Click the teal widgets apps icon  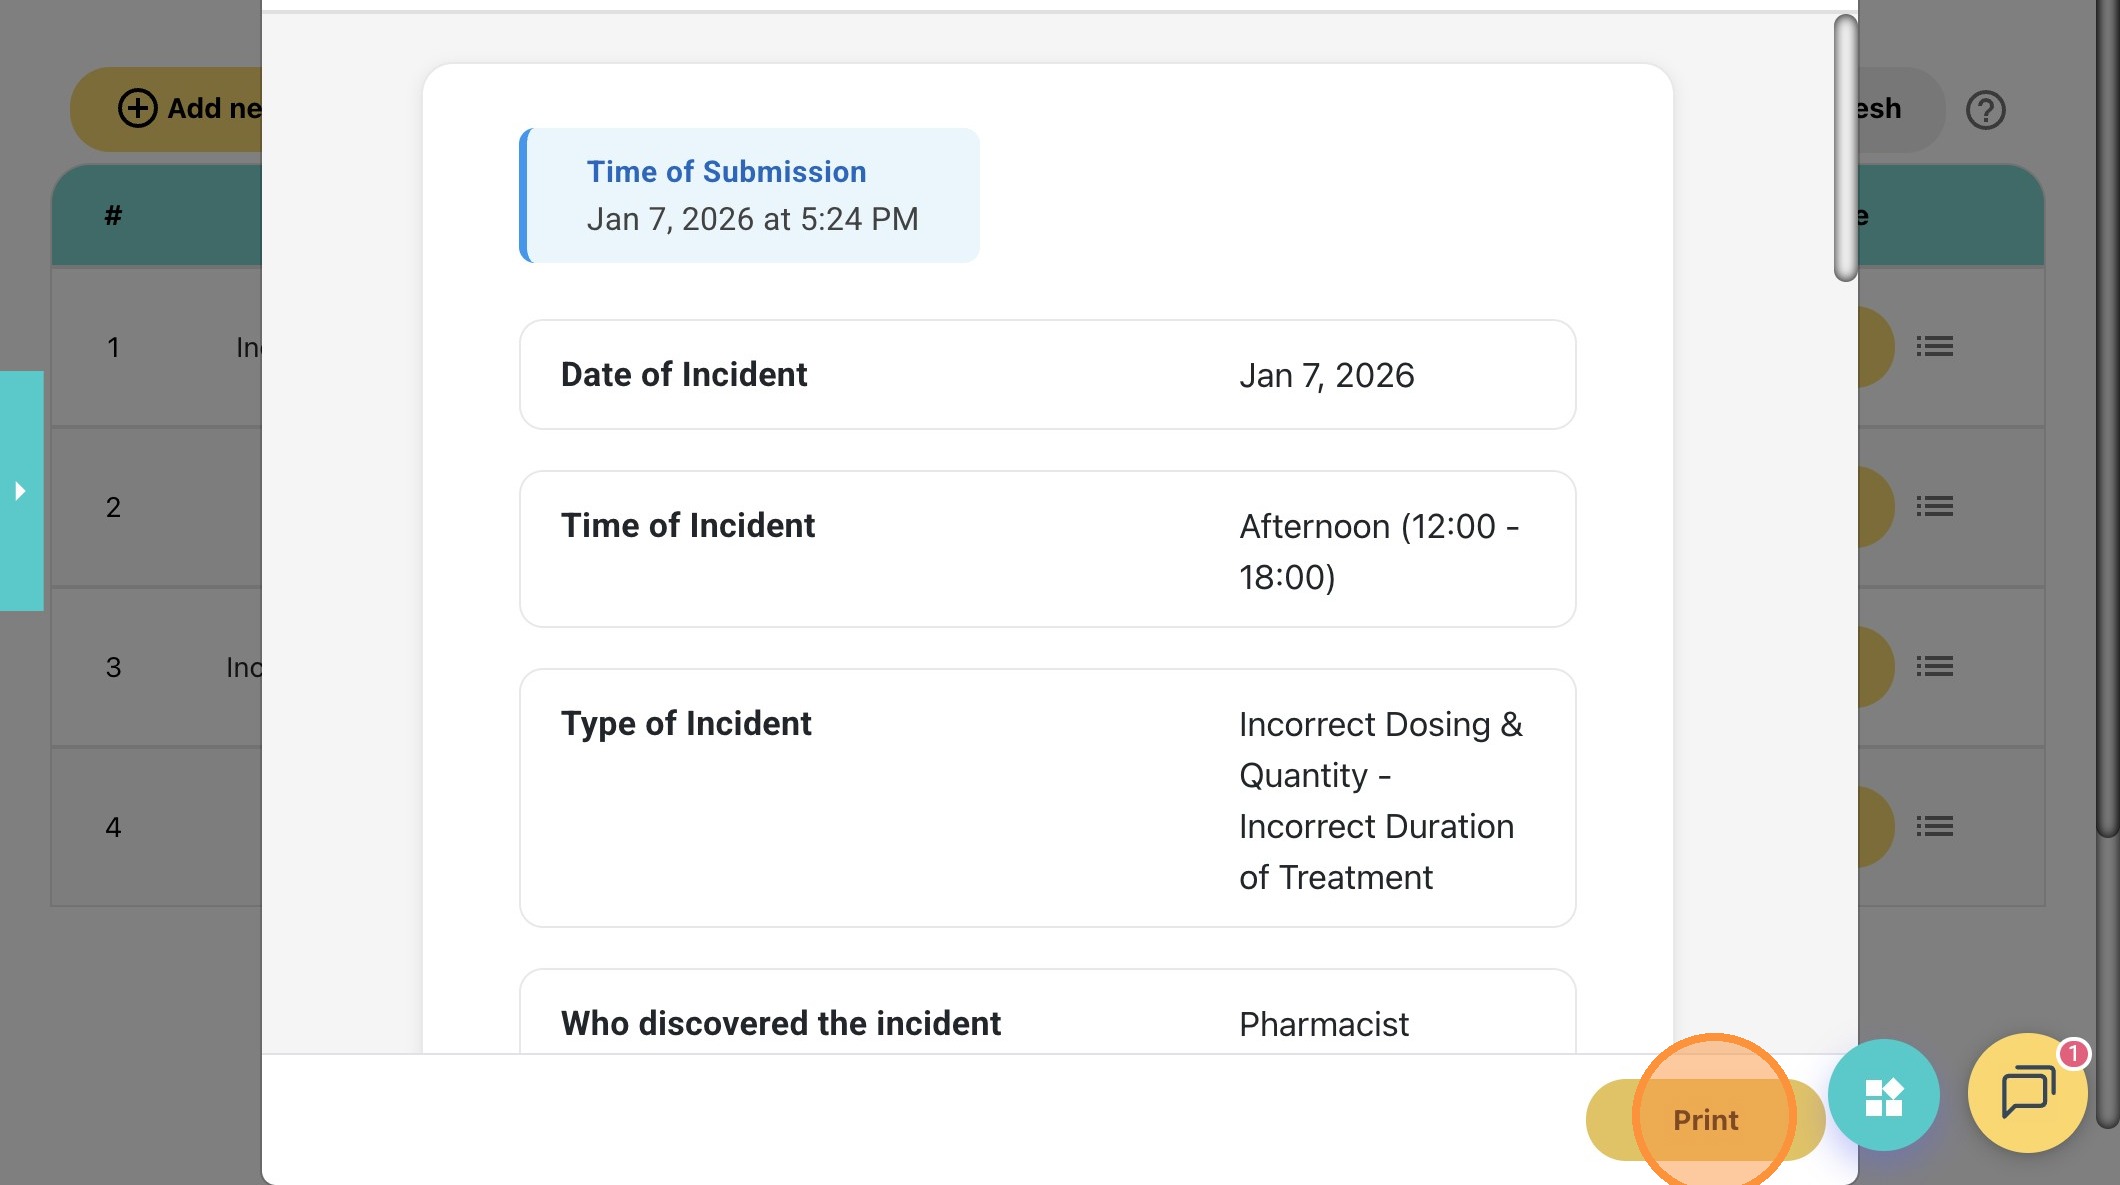[1883, 1096]
